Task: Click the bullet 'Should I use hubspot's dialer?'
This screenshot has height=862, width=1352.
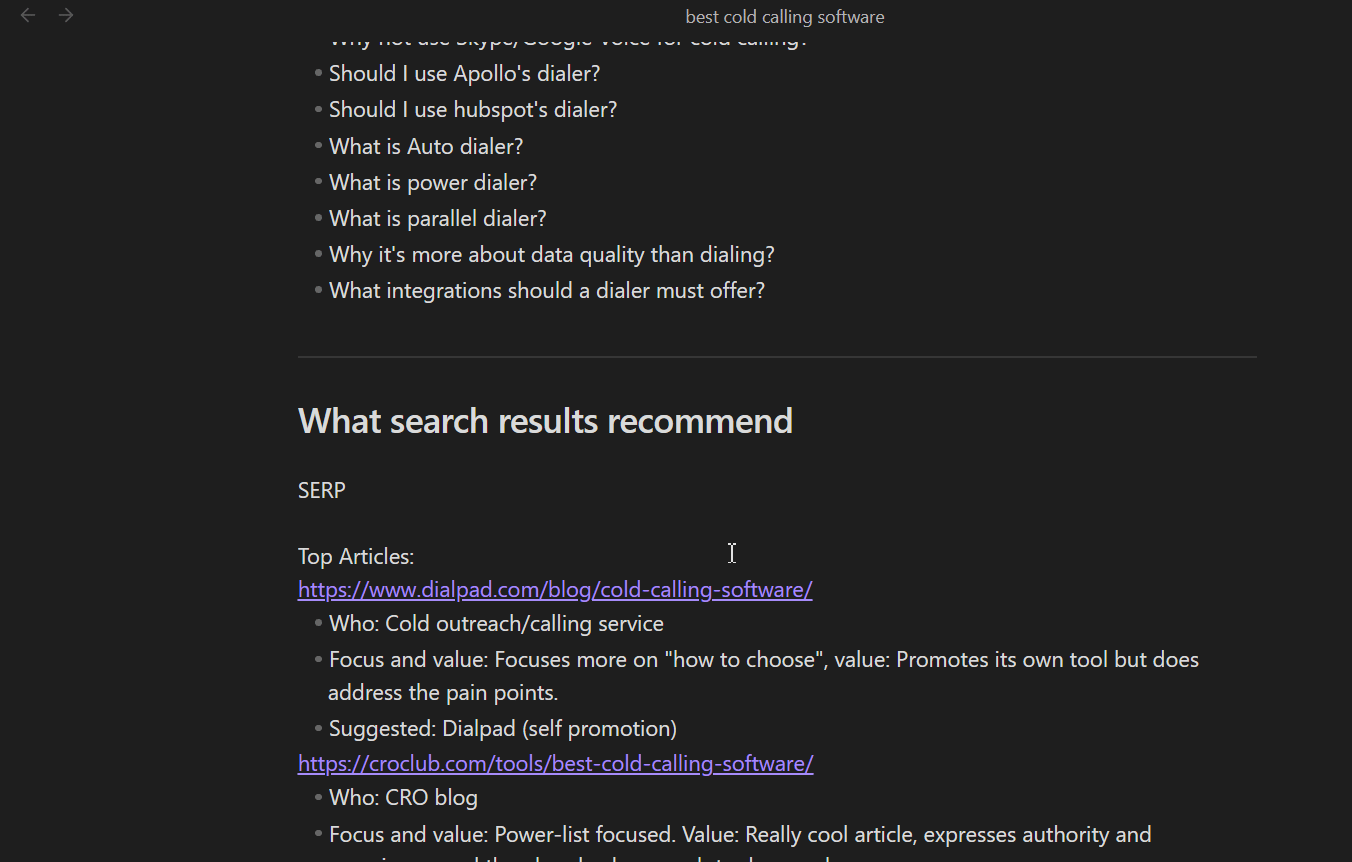Action: [x=472, y=109]
